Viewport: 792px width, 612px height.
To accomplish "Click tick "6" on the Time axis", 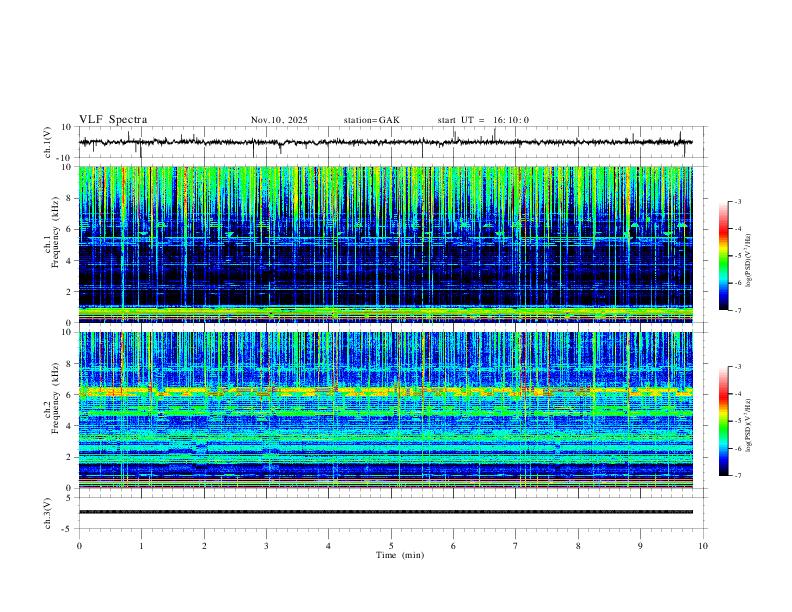I will [453, 546].
